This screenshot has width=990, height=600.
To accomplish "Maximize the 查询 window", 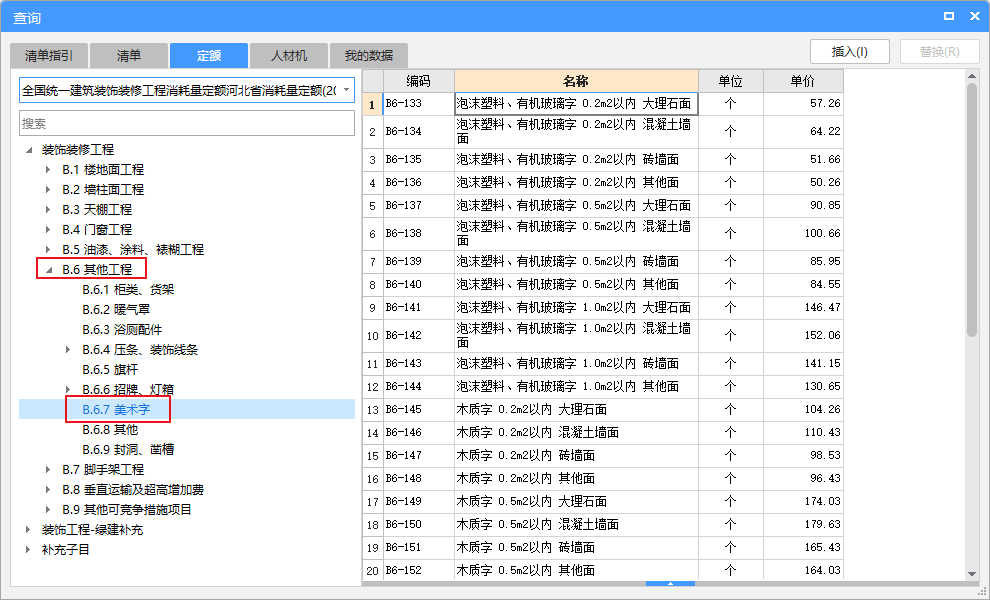I will 949,16.
